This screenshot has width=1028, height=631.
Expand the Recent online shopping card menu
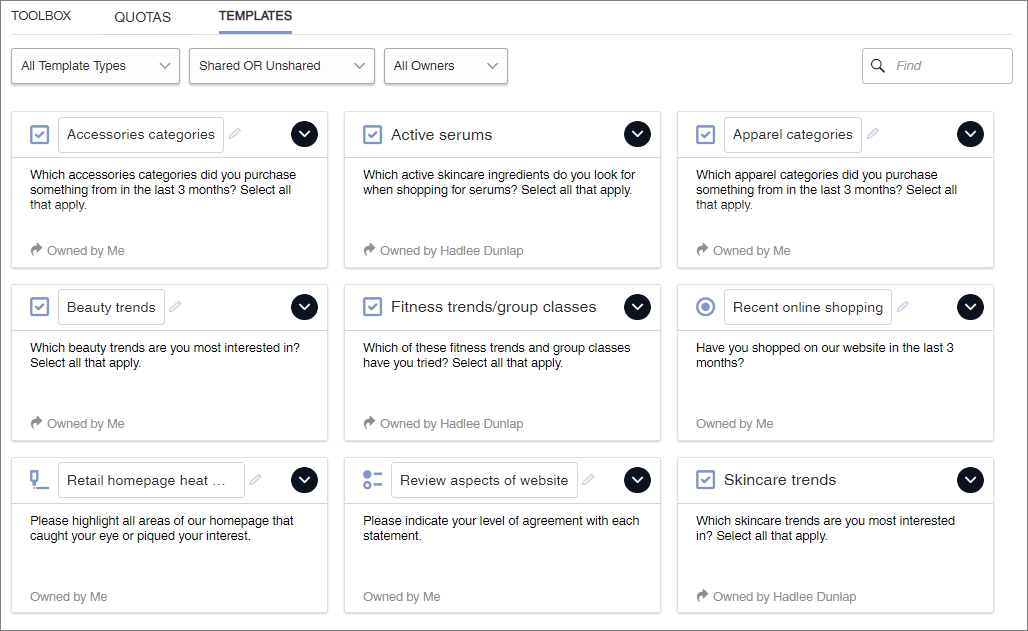[970, 307]
